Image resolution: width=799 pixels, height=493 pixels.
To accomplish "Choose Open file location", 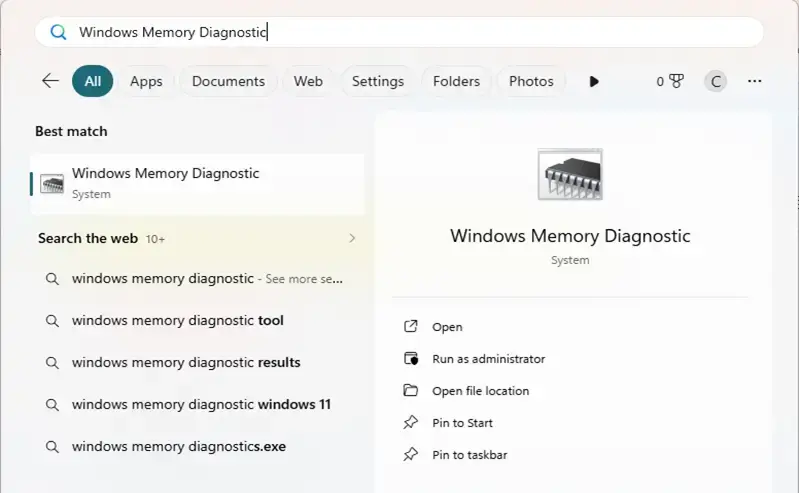I will tap(481, 391).
